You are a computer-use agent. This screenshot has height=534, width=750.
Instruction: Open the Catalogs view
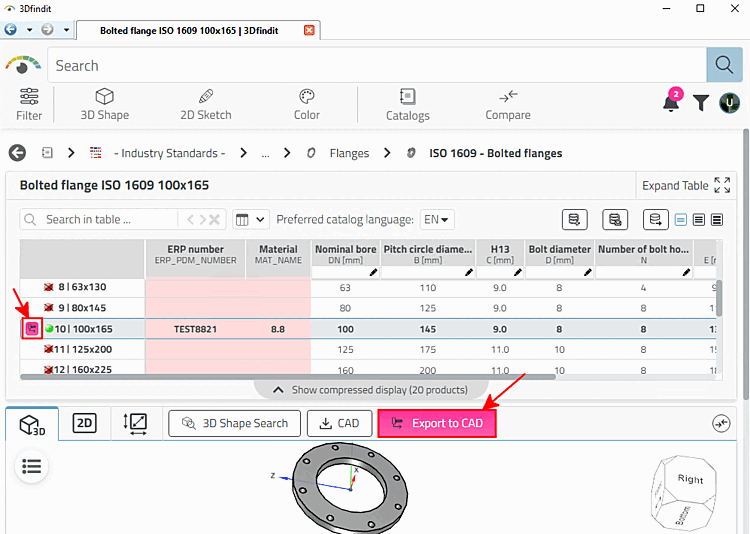tap(408, 104)
